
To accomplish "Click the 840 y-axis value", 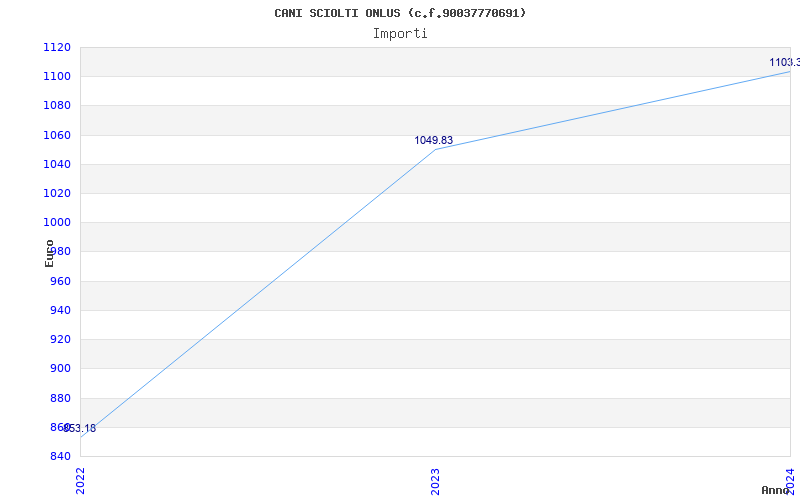I will (60, 456).
